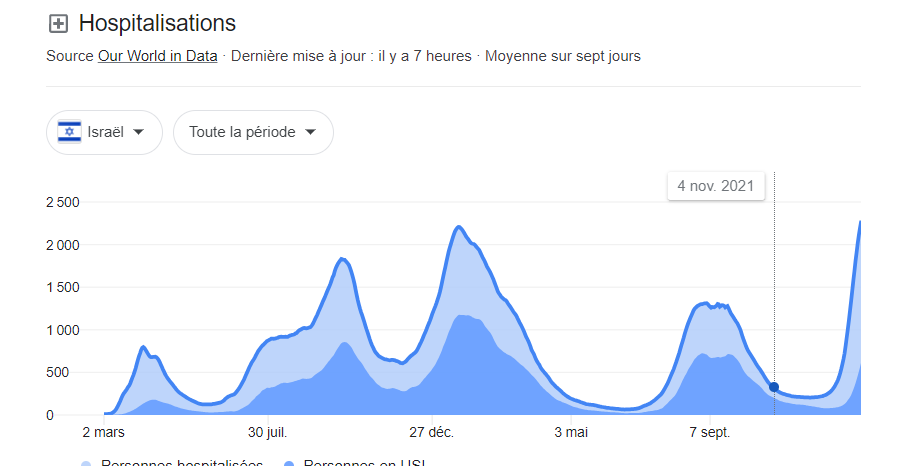Image resolution: width=907 pixels, height=466 pixels.
Task: Click the 30 juil. axis label
Action: click(266, 433)
